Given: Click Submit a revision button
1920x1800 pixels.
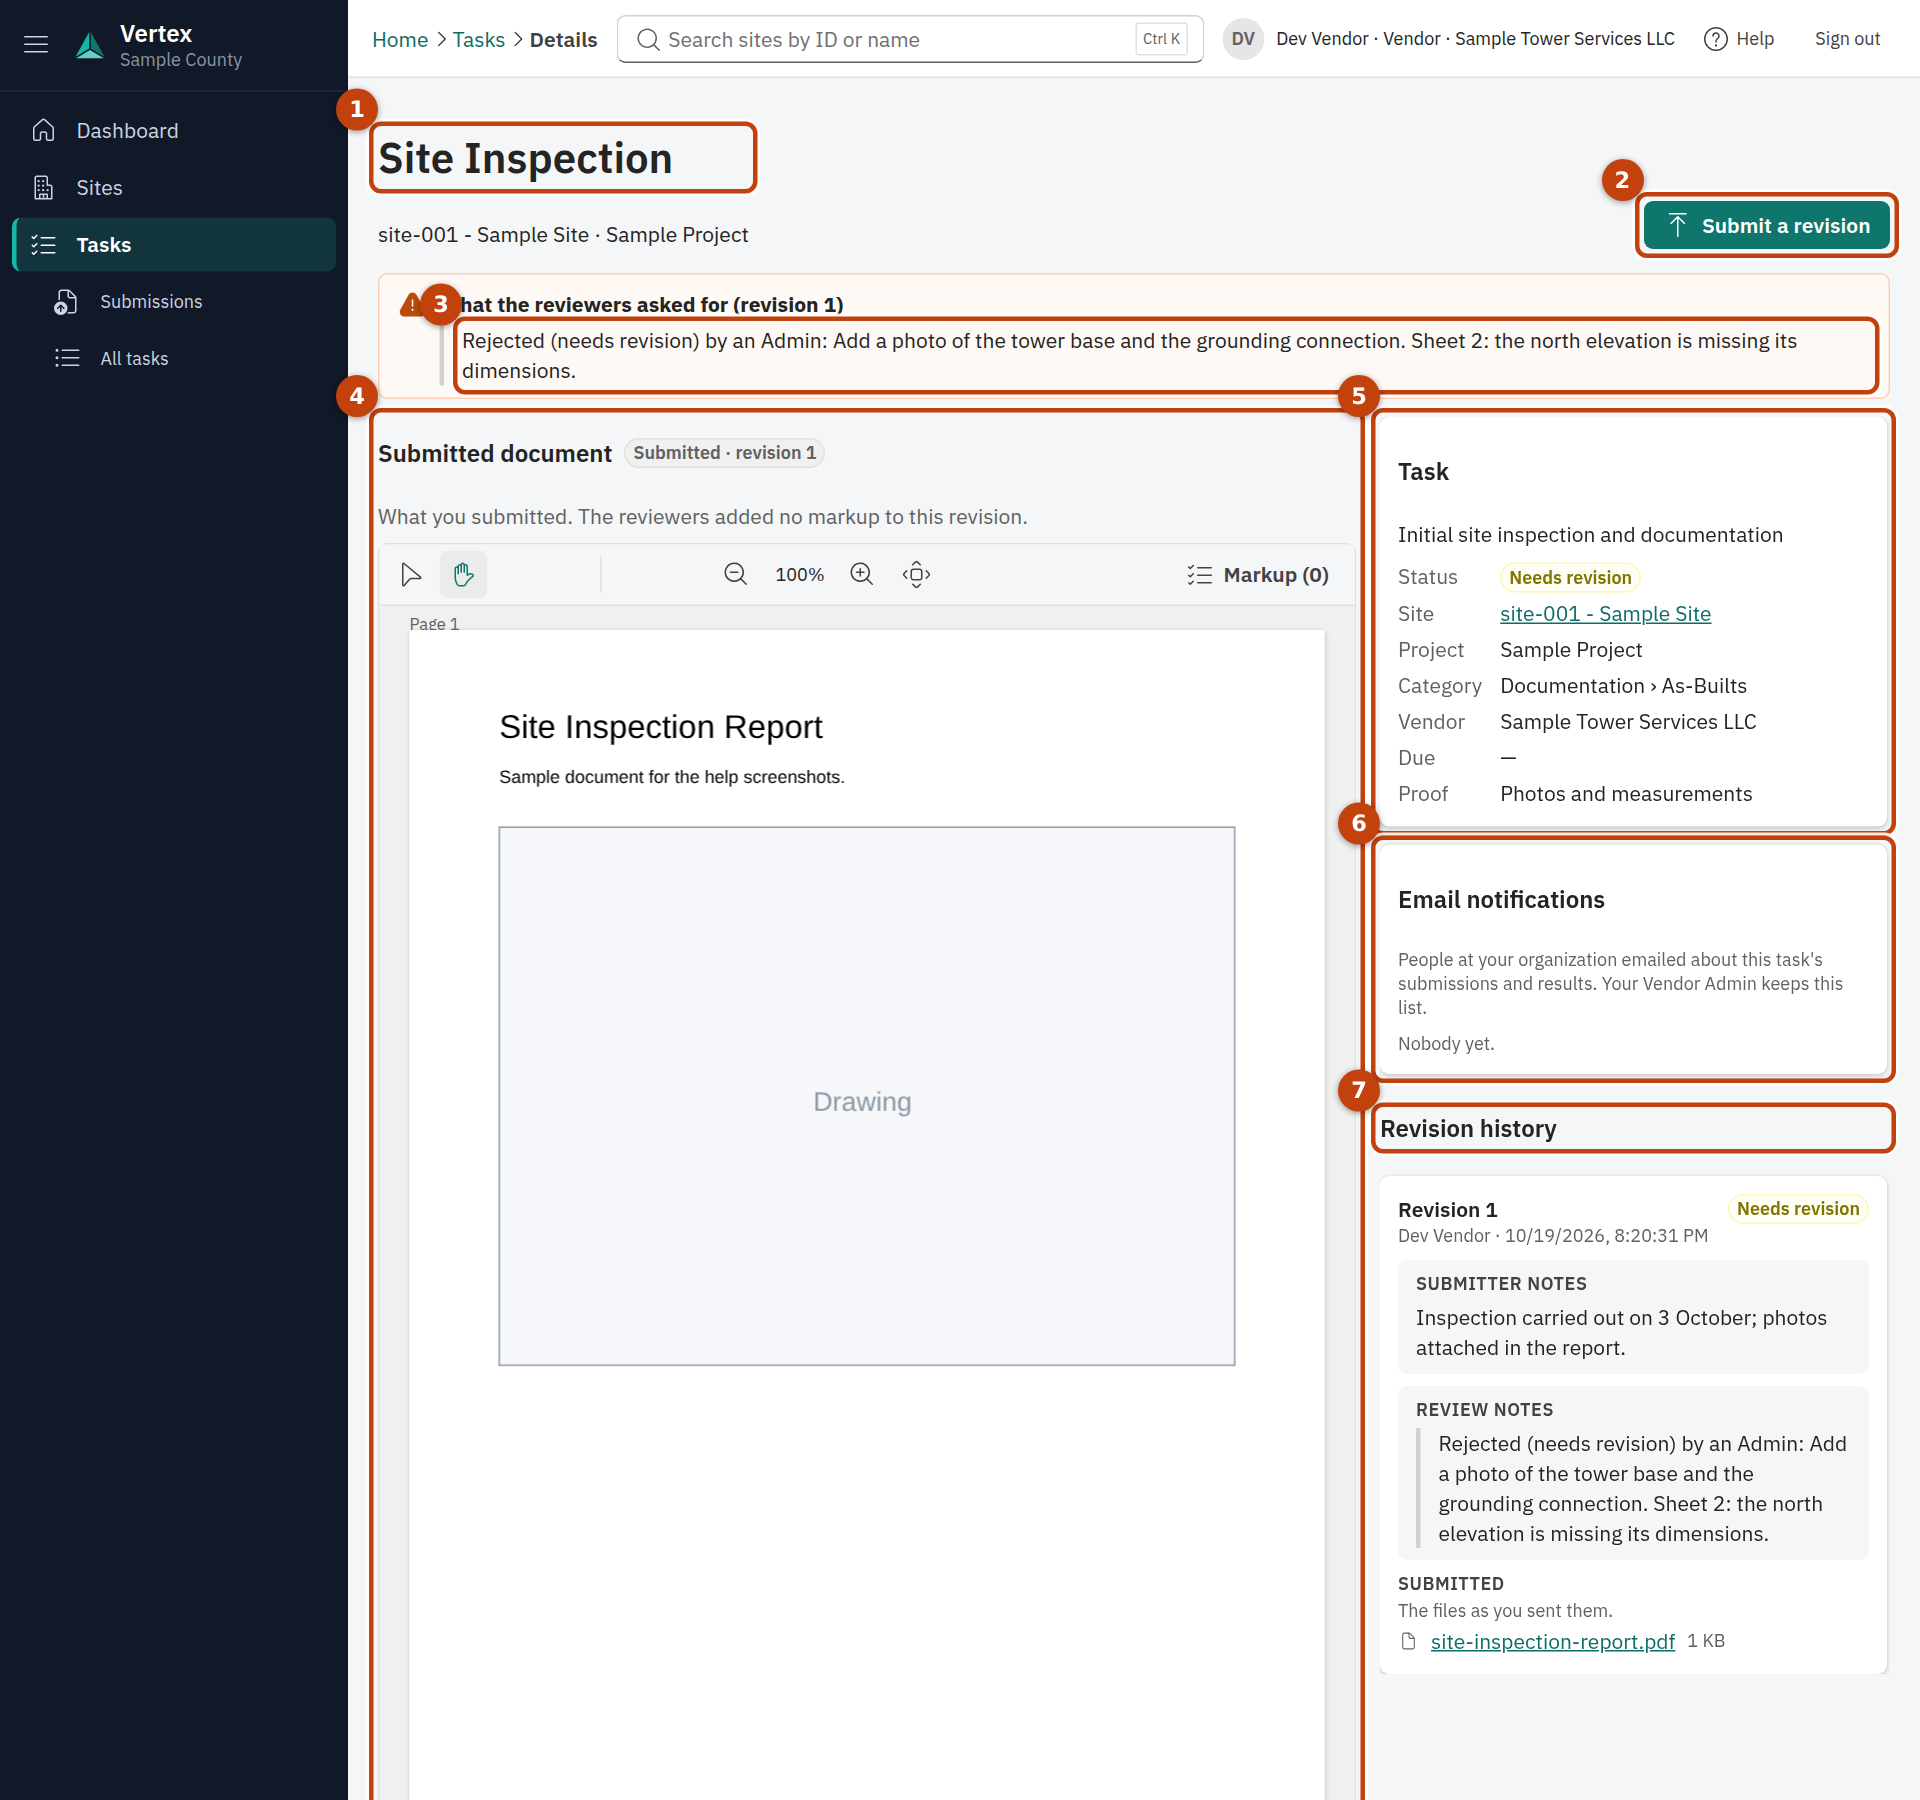Looking at the screenshot, I should (x=1767, y=226).
